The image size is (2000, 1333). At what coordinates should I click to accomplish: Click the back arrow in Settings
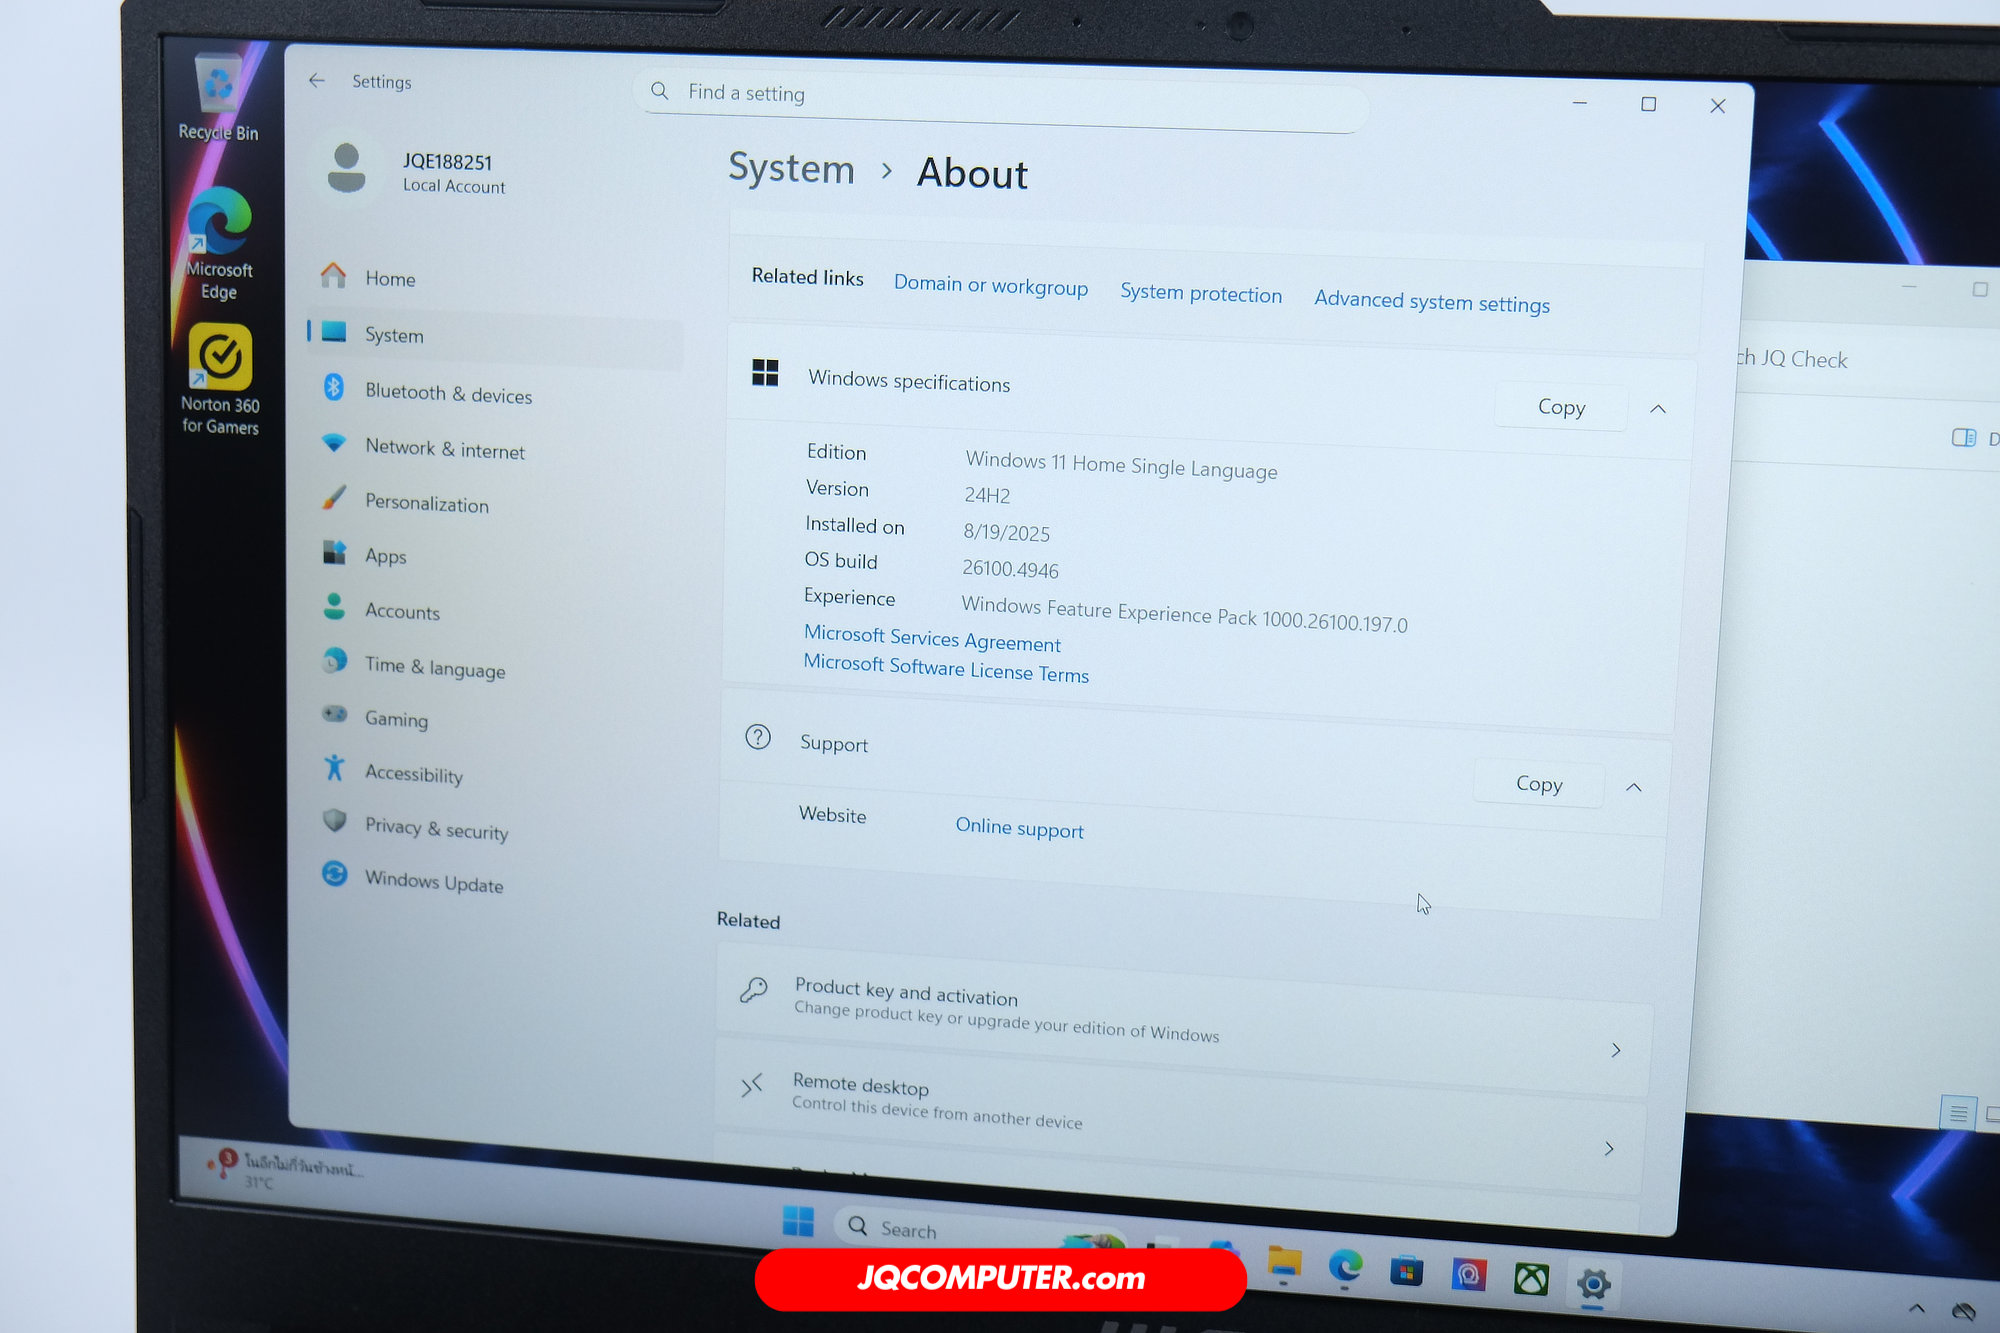click(x=317, y=80)
